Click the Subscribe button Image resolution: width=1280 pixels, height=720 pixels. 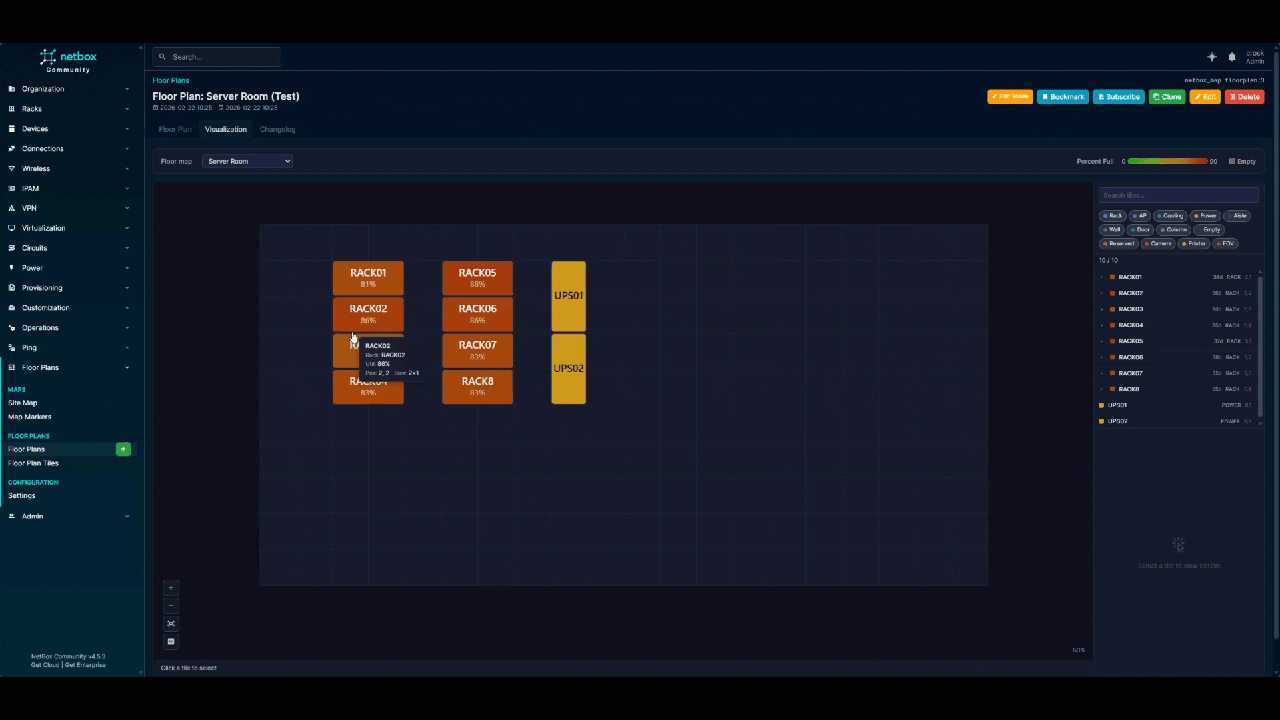1119,97
